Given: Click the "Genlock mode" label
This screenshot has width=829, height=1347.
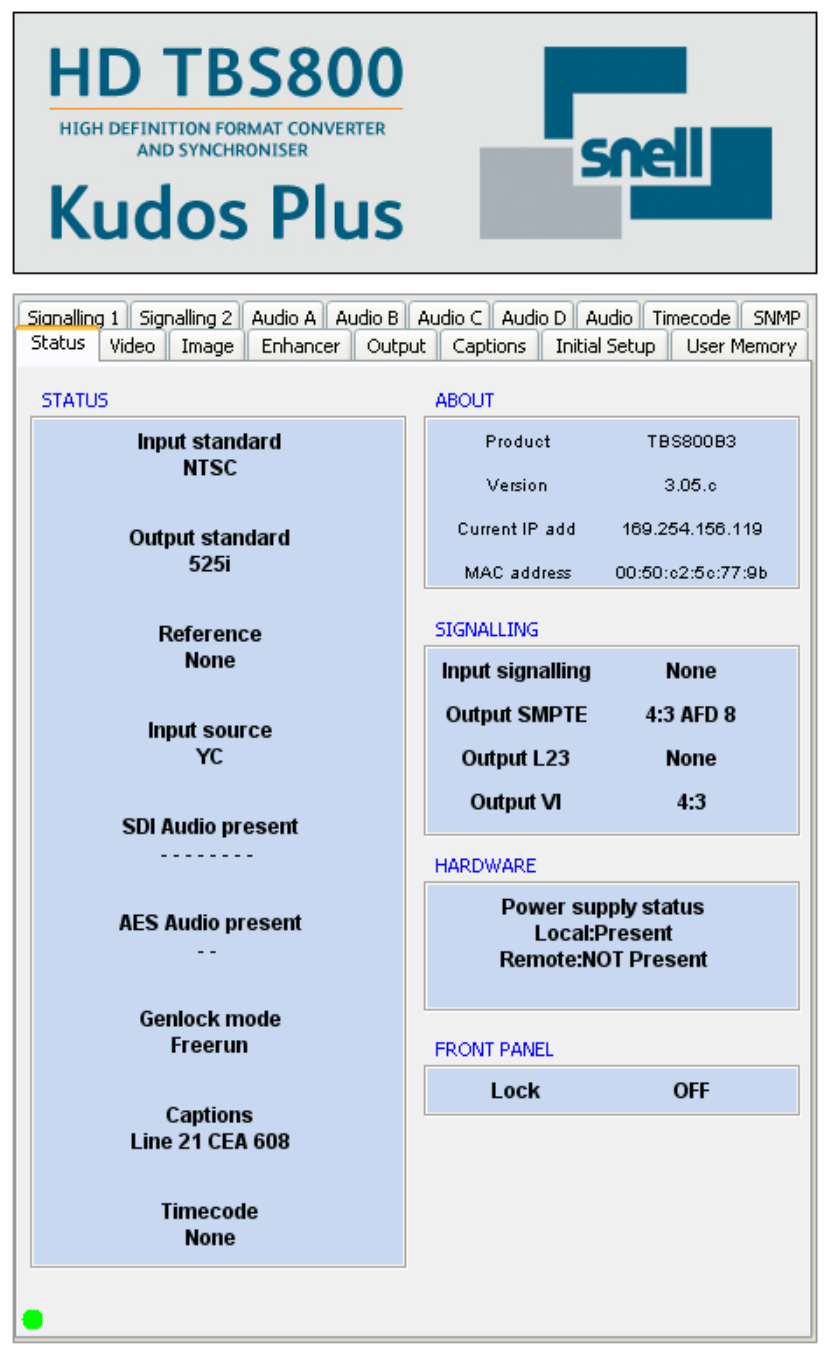Looking at the screenshot, I should point(210,1019).
